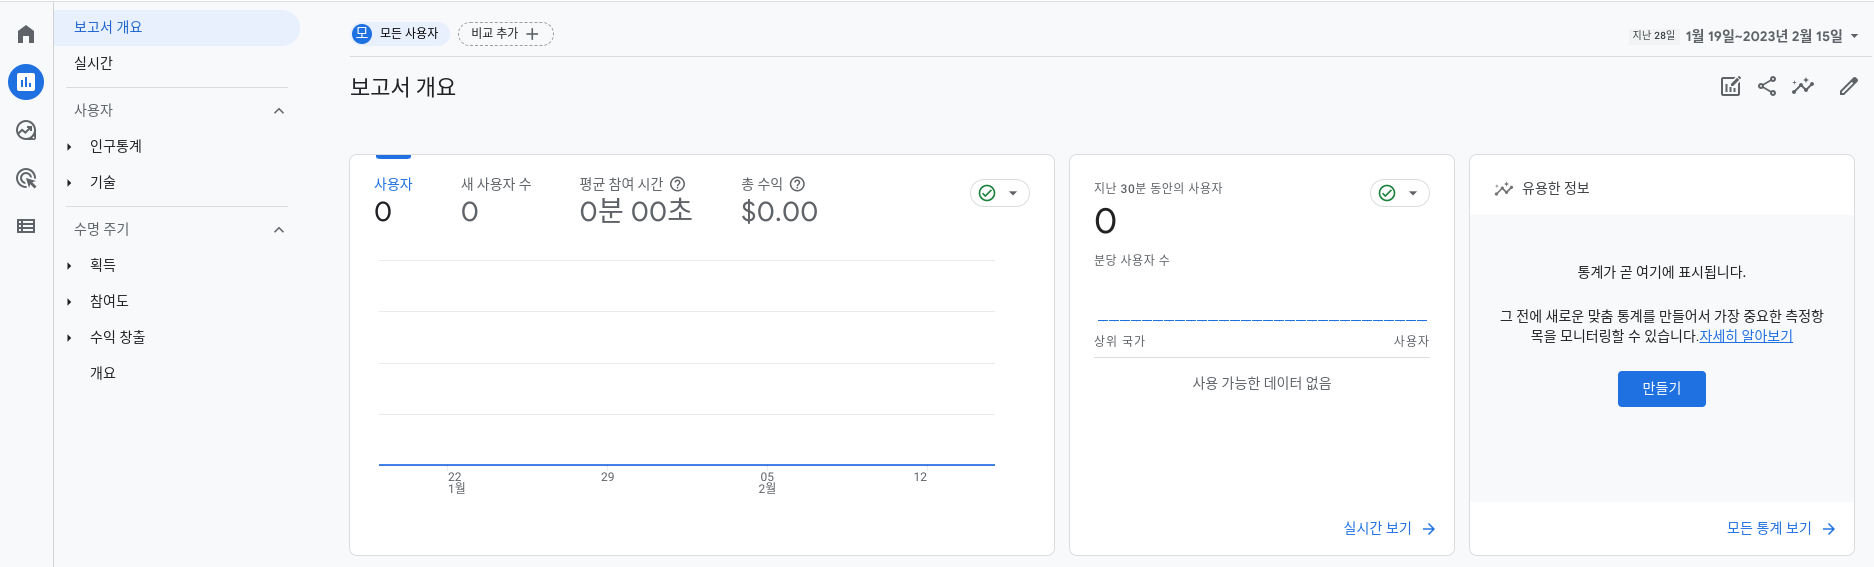Open help icon next to 평균 참여 시간
Viewport: 1874px width, 567px height.
click(x=677, y=184)
